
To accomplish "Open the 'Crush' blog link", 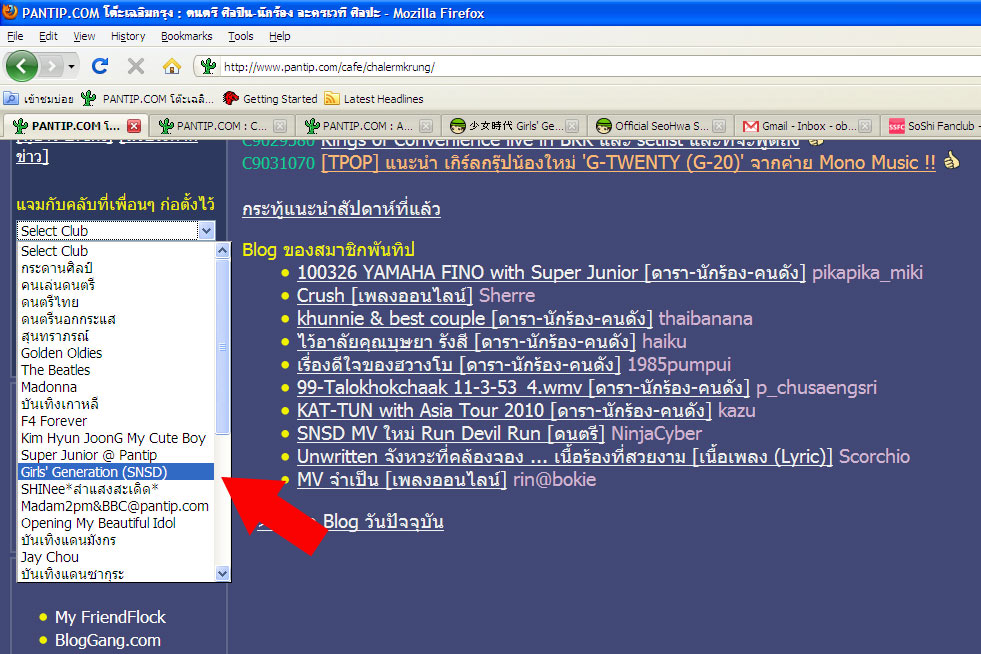I will pyautogui.click(x=385, y=295).
